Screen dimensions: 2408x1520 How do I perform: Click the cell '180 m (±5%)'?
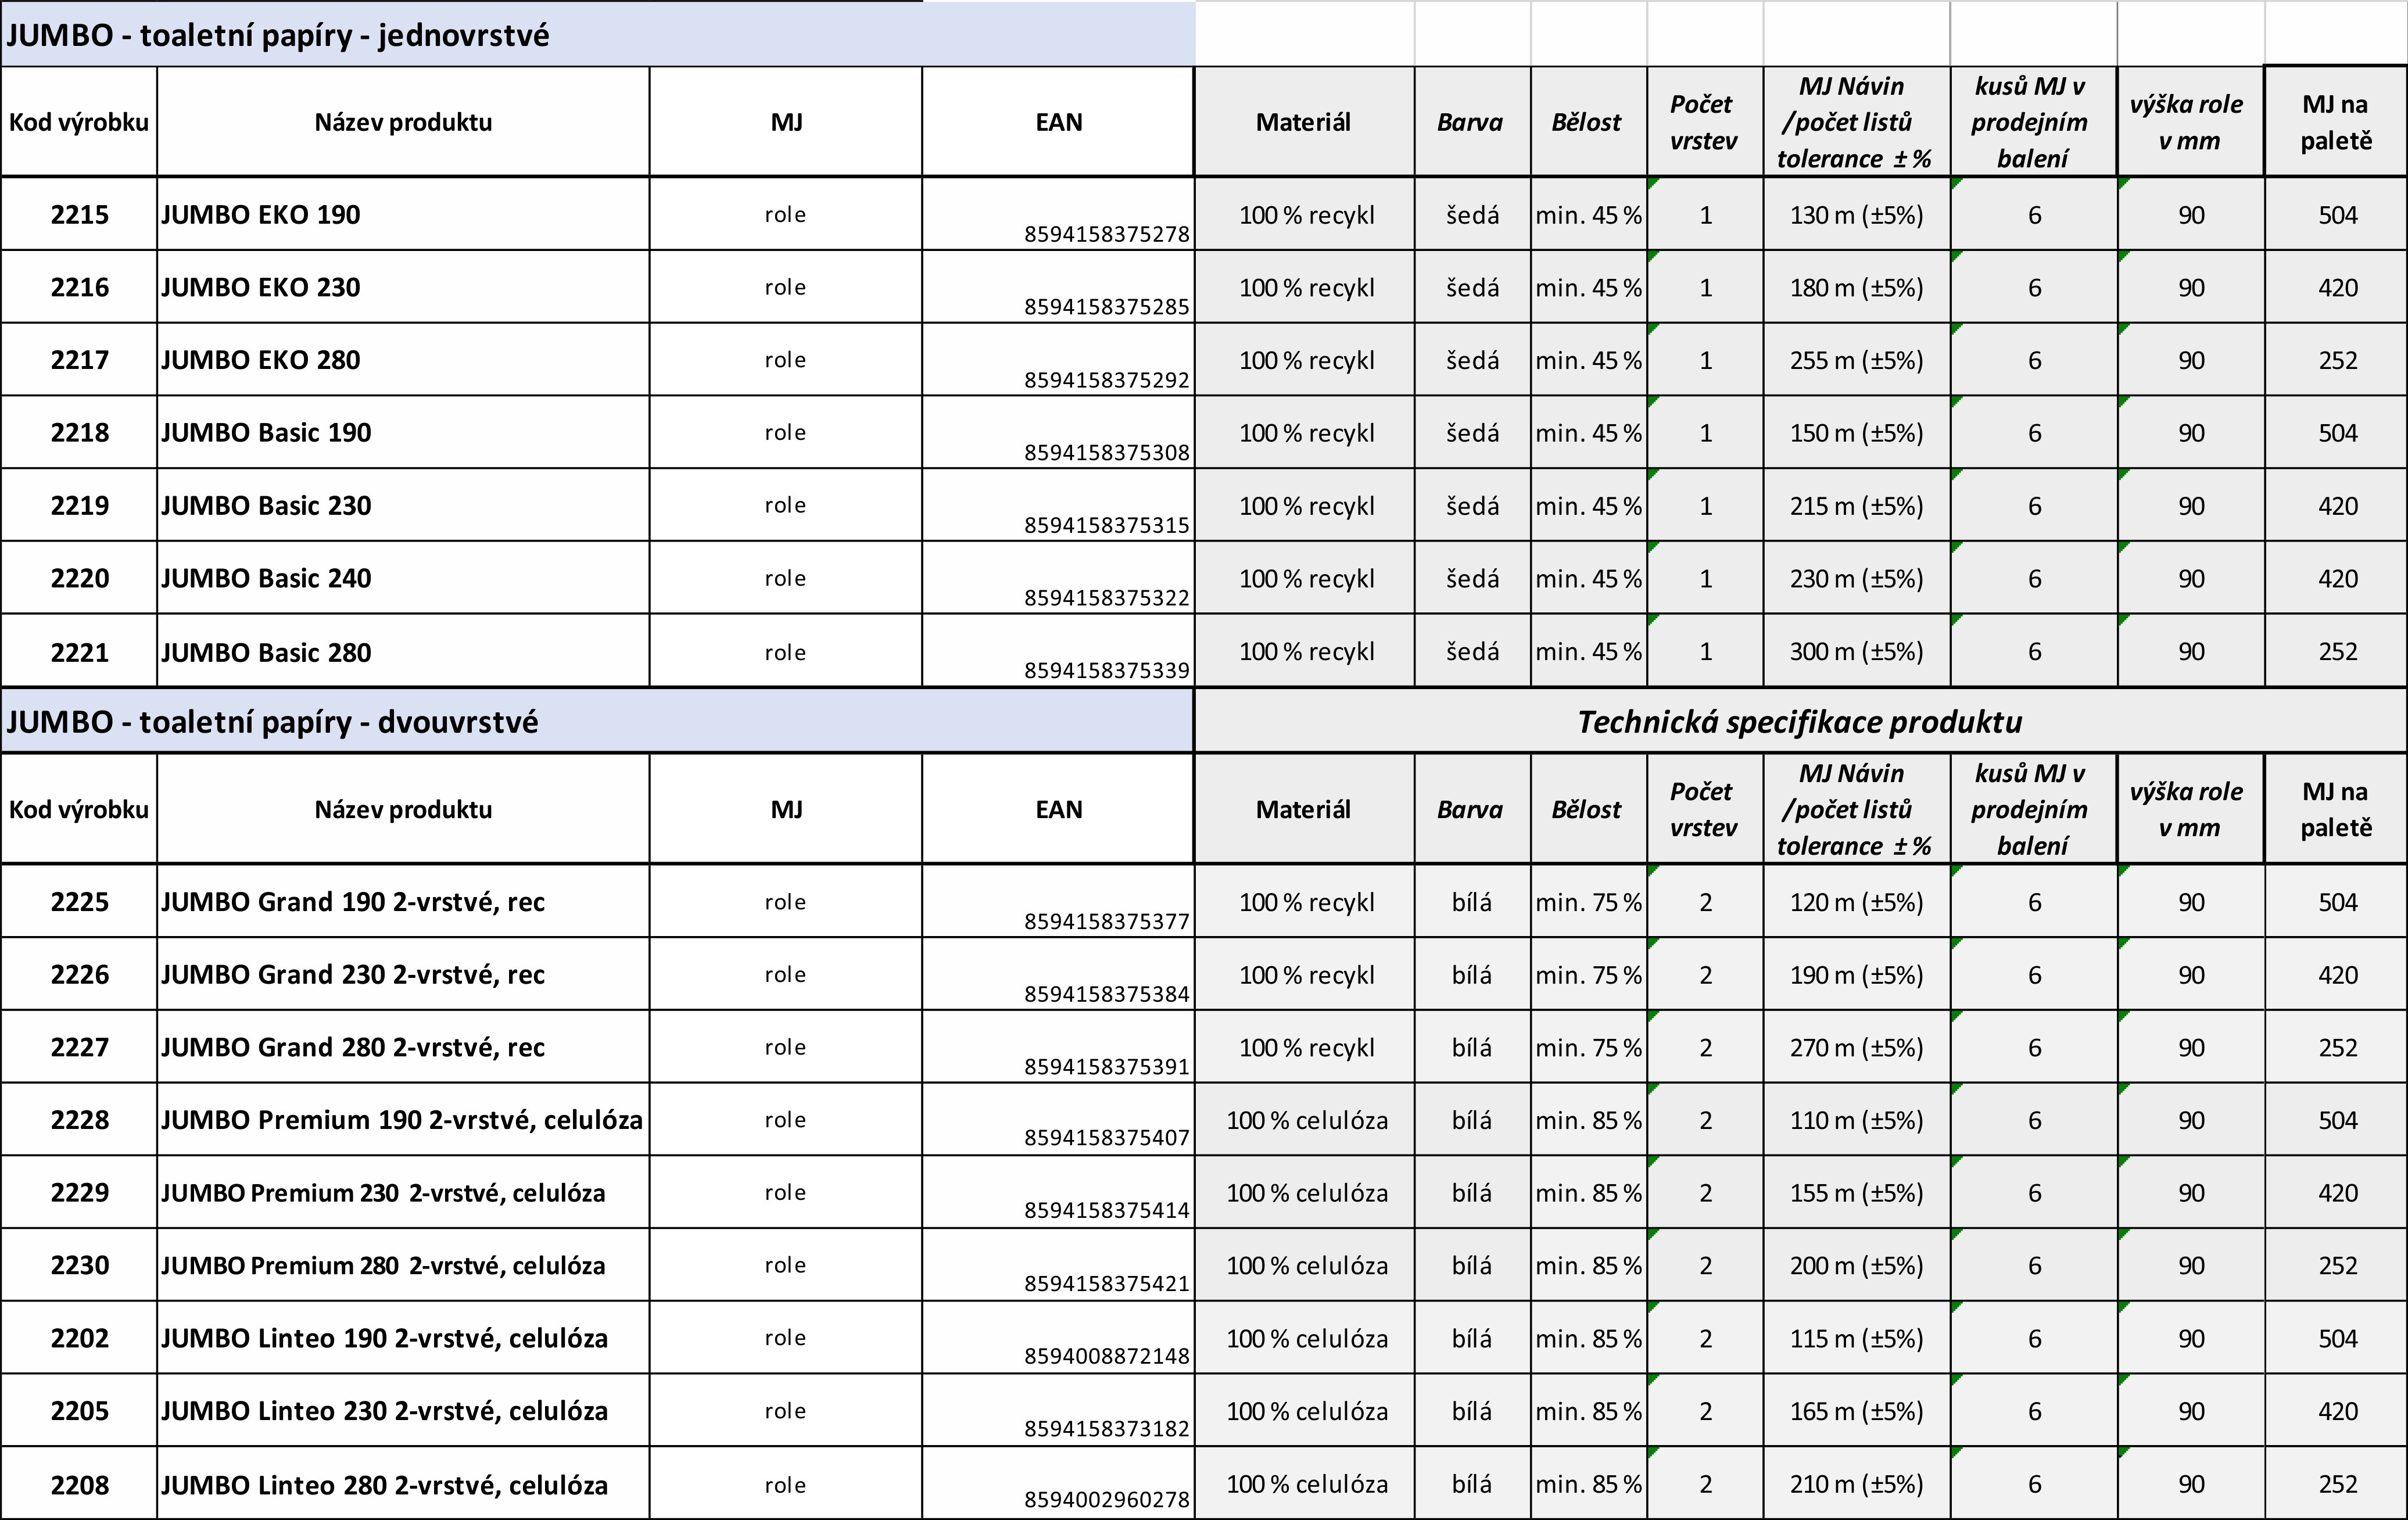tap(1857, 288)
